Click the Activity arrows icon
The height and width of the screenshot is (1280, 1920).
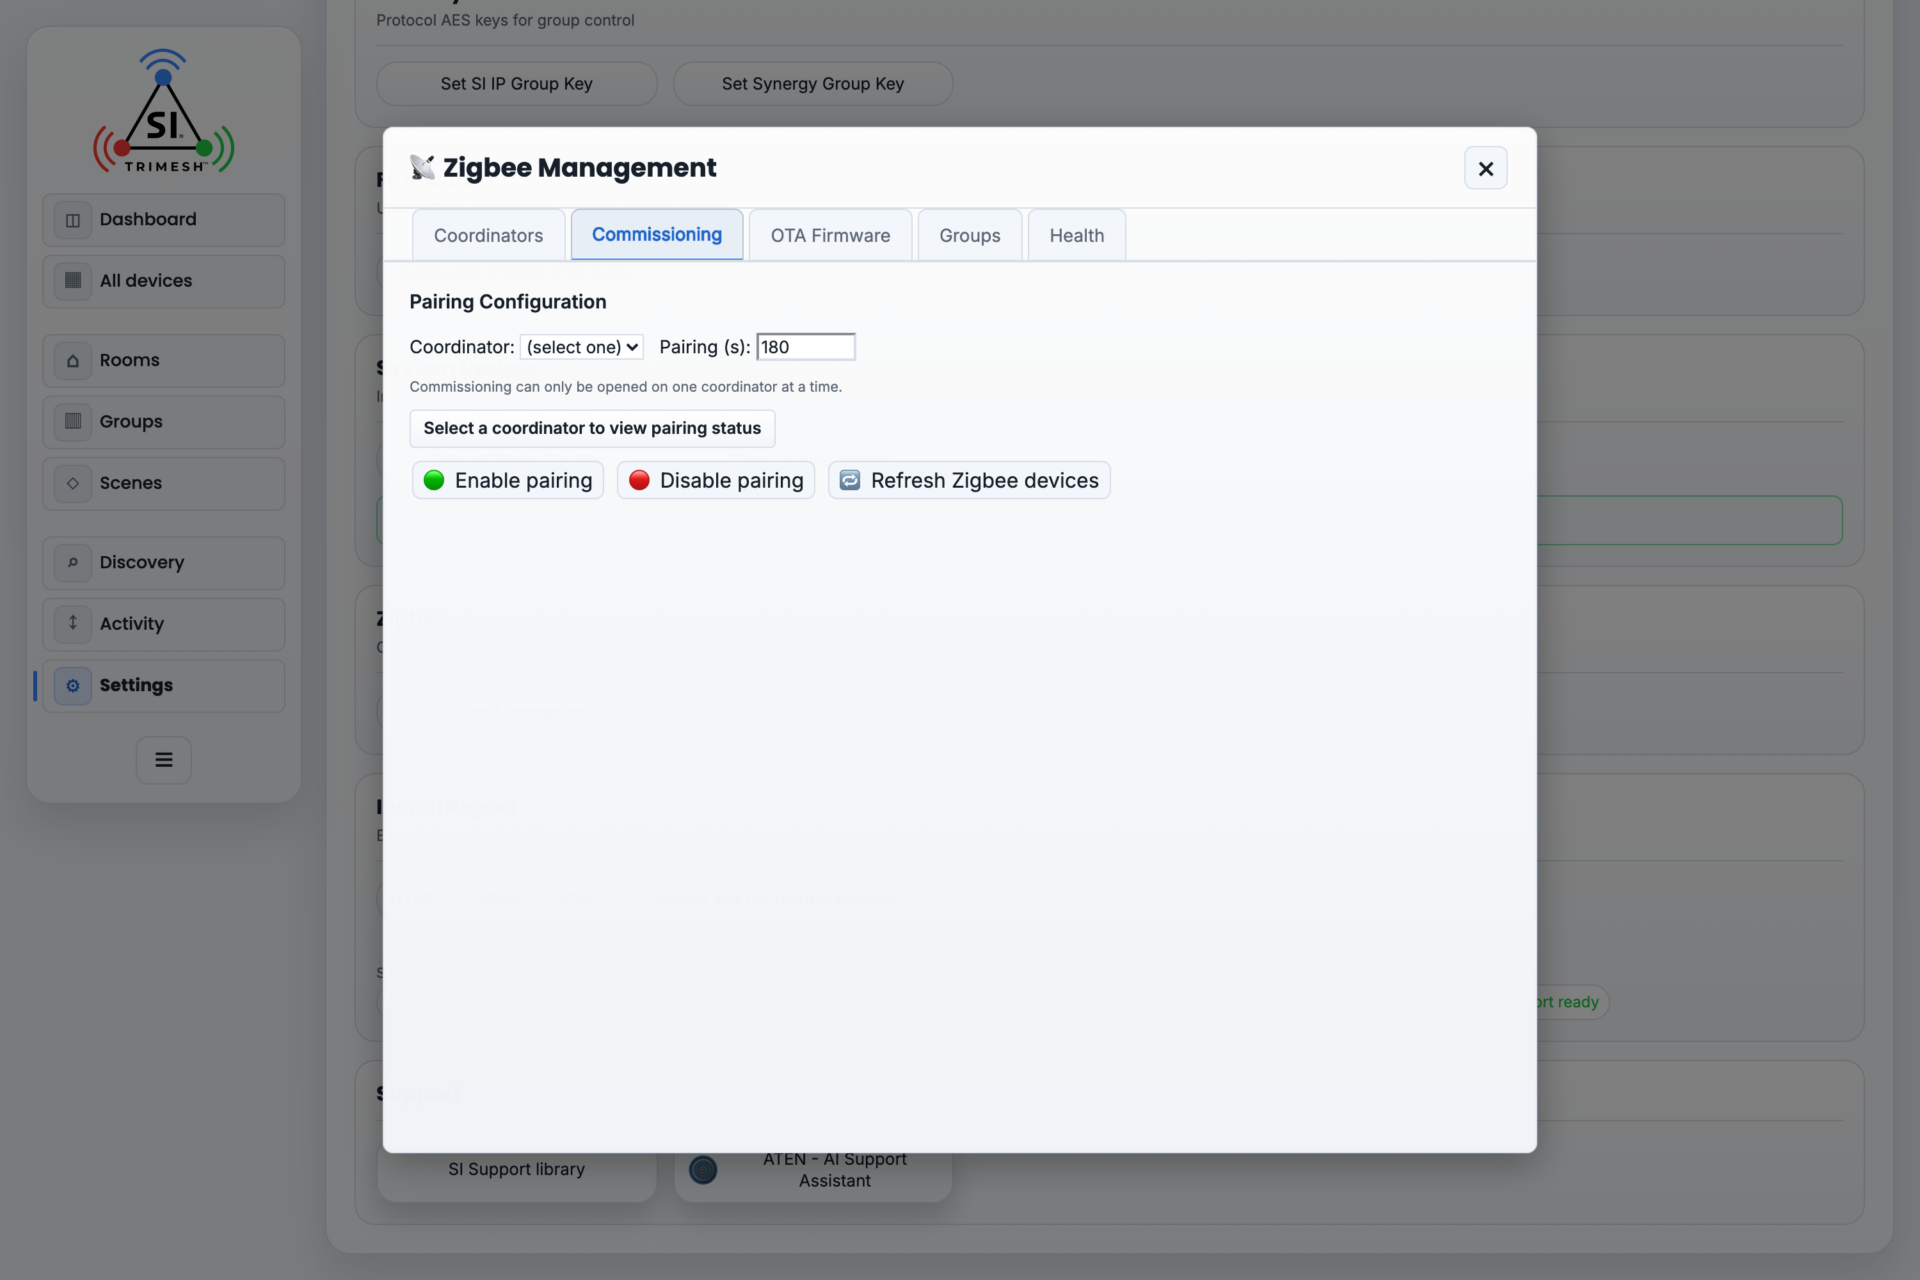pyautogui.click(x=73, y=624)
